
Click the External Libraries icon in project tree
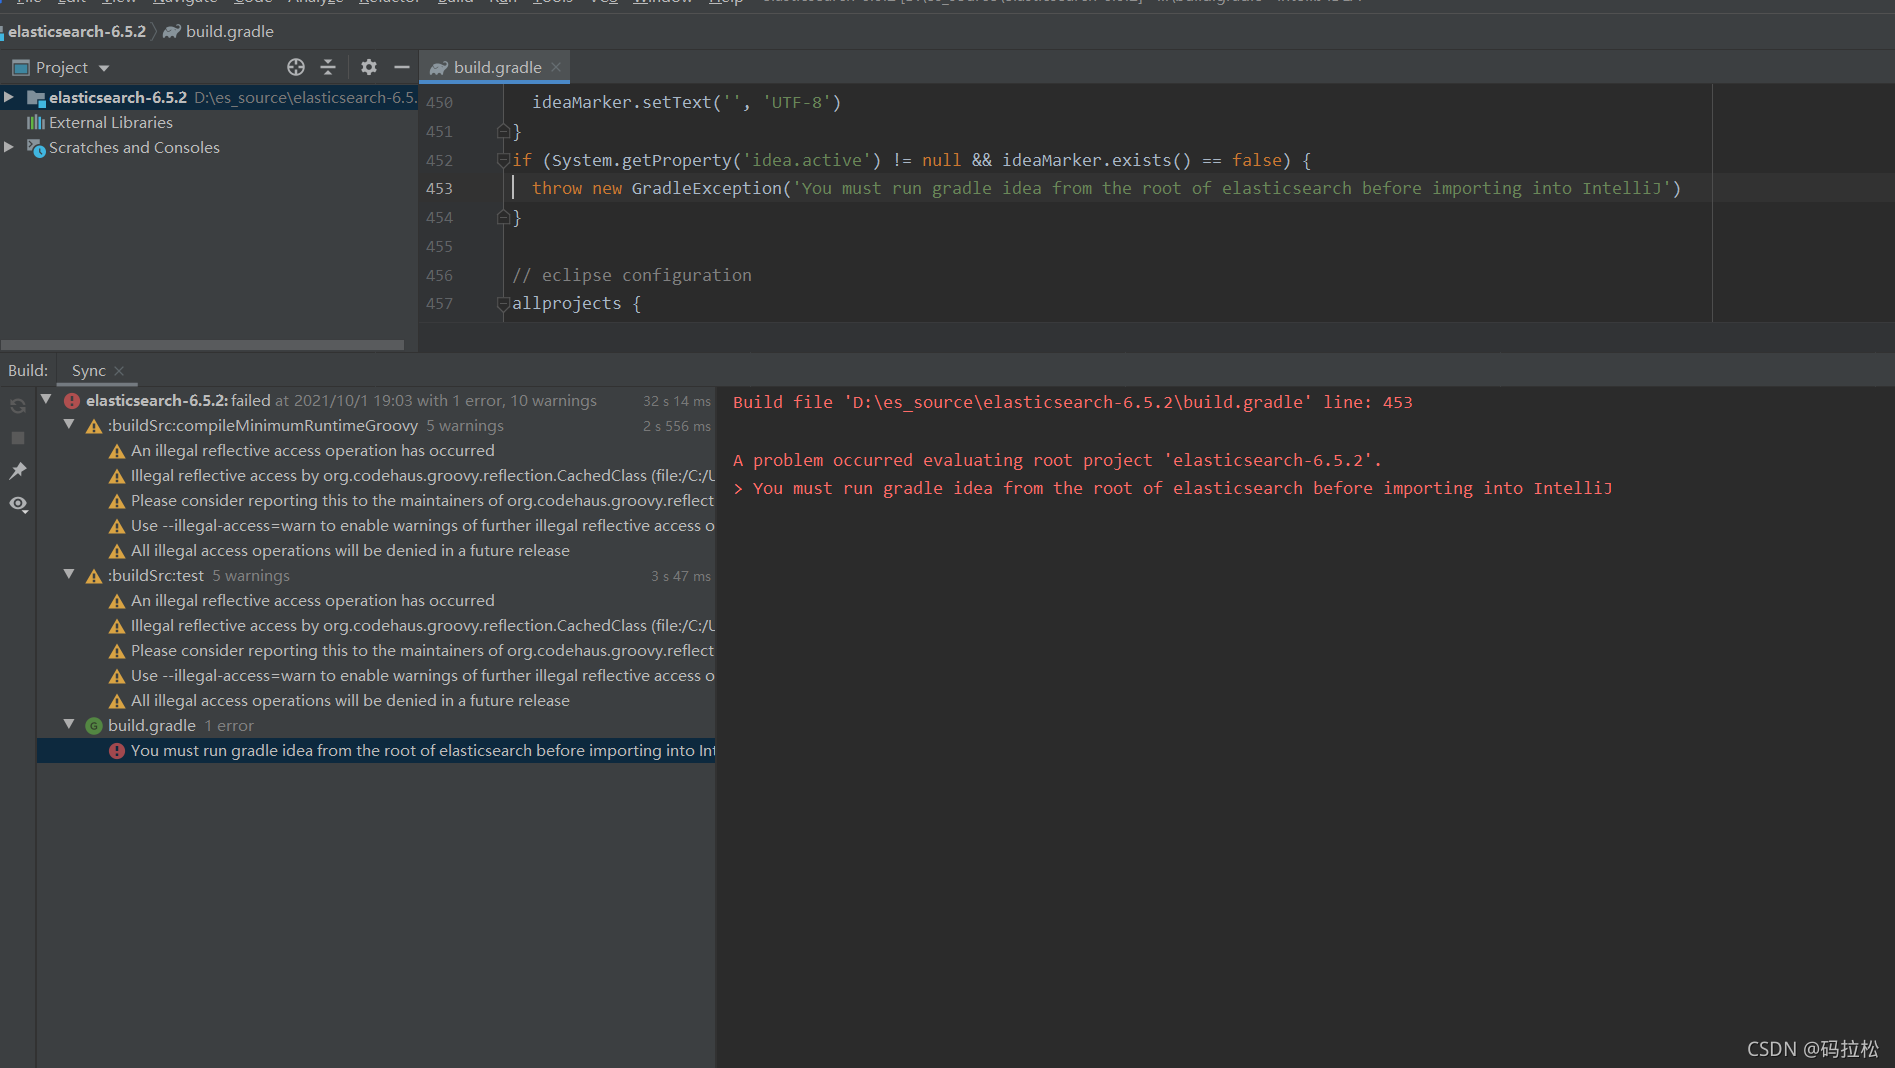tap(36, 122)
